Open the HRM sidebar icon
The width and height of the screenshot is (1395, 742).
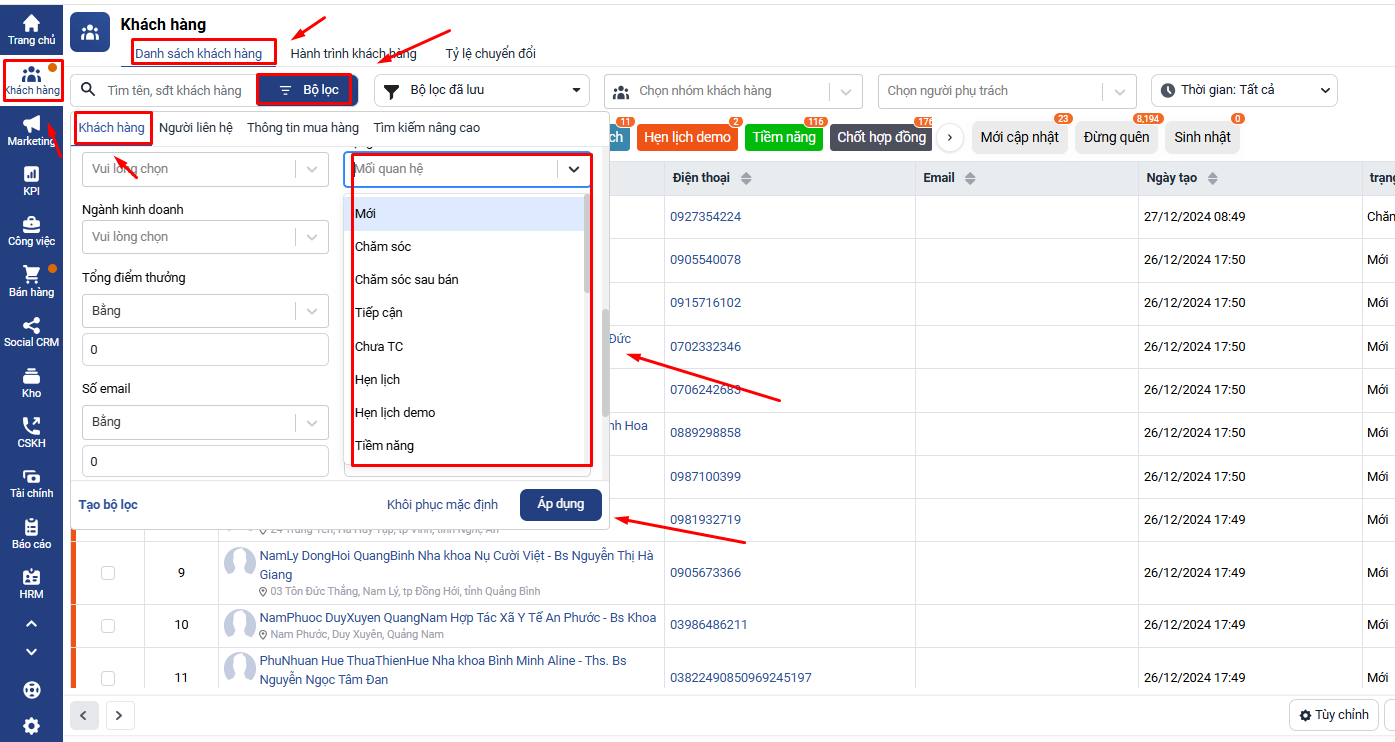pyautogui.click(x=31, y=578)
